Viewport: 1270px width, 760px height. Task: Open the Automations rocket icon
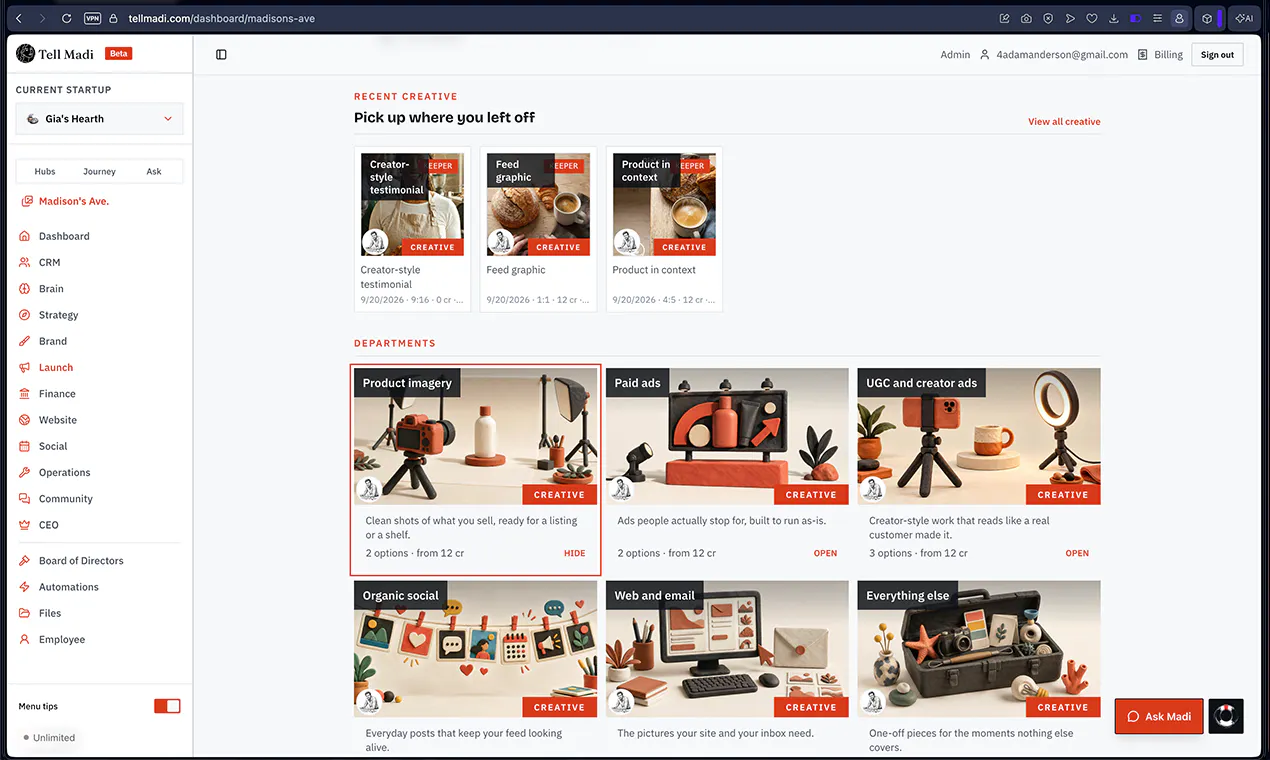coord(25,587)
